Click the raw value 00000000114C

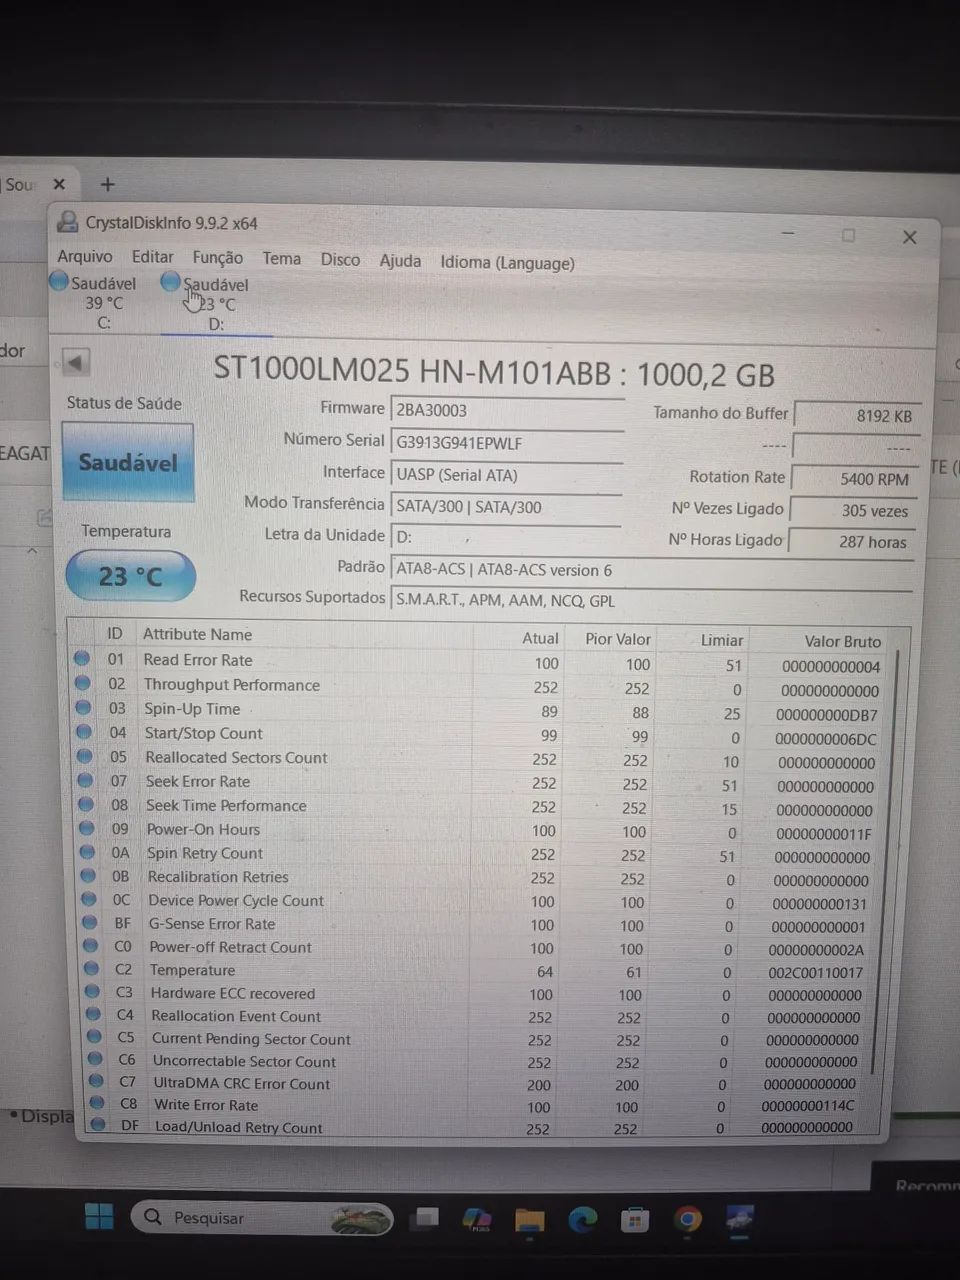pos(808,1105)
